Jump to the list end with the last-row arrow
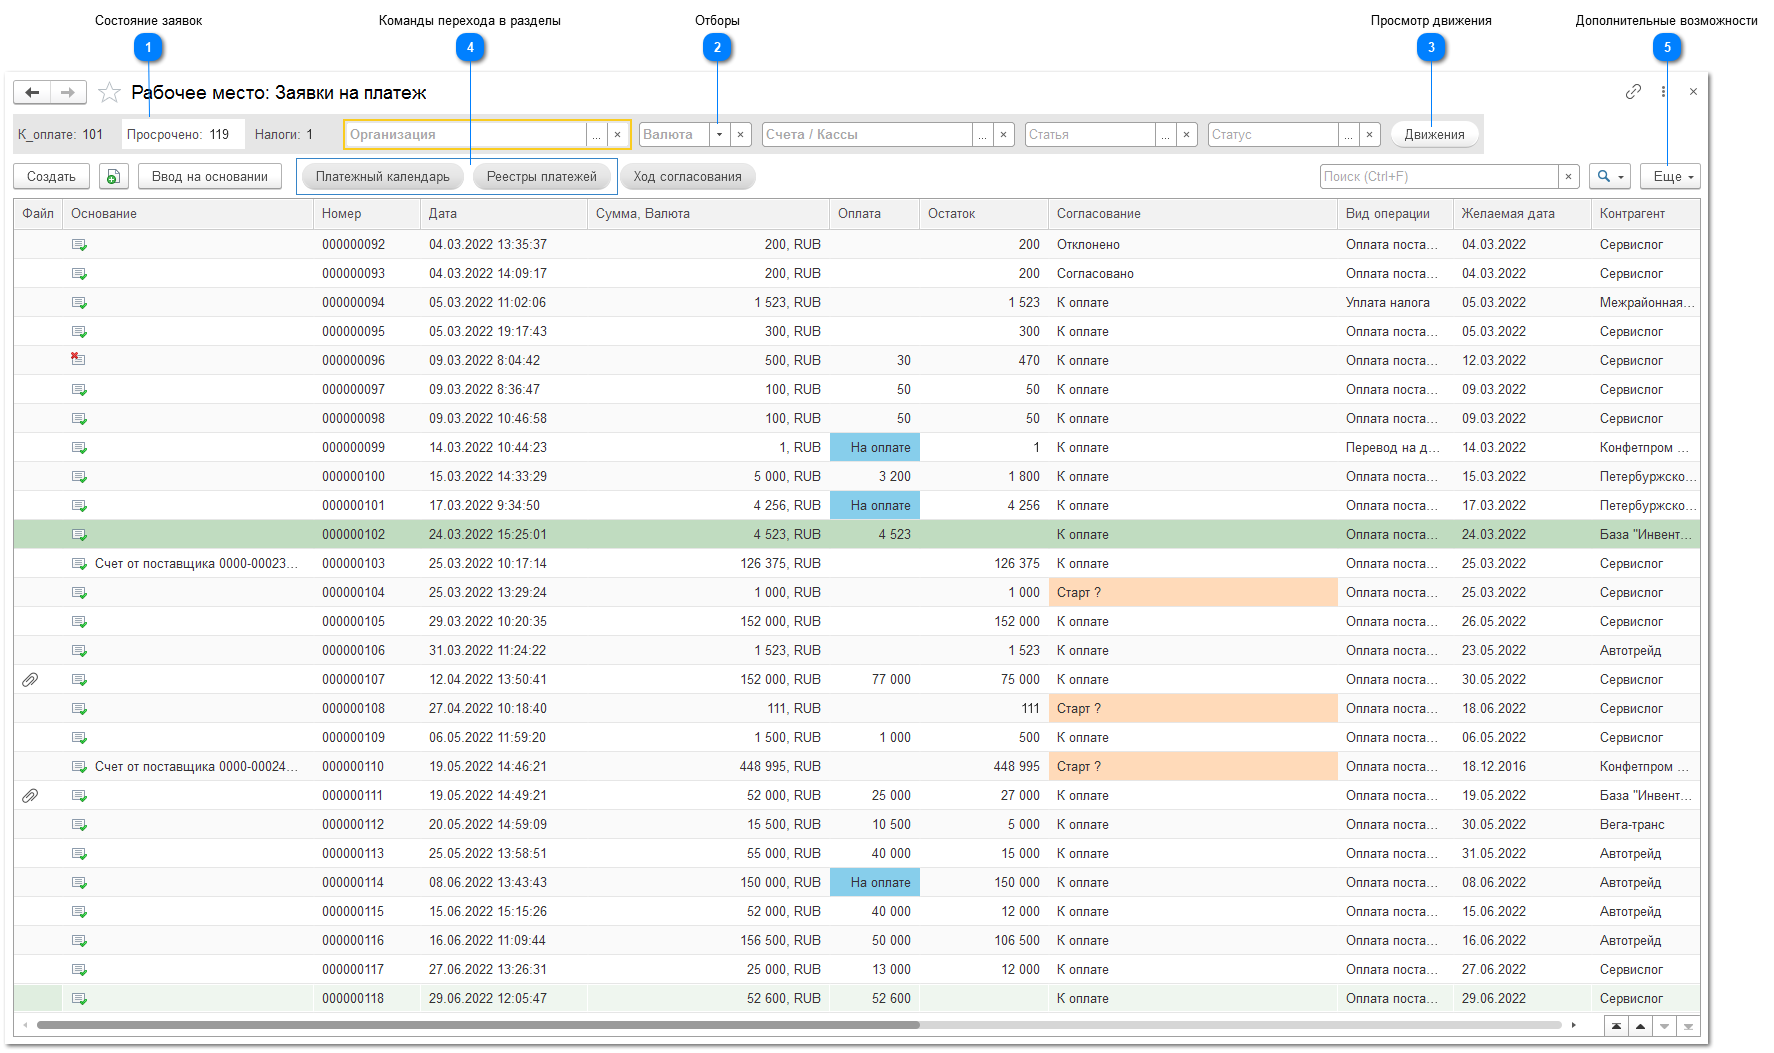The height and width of the screenshot is (1053, 1774). pos(1688,1027)
